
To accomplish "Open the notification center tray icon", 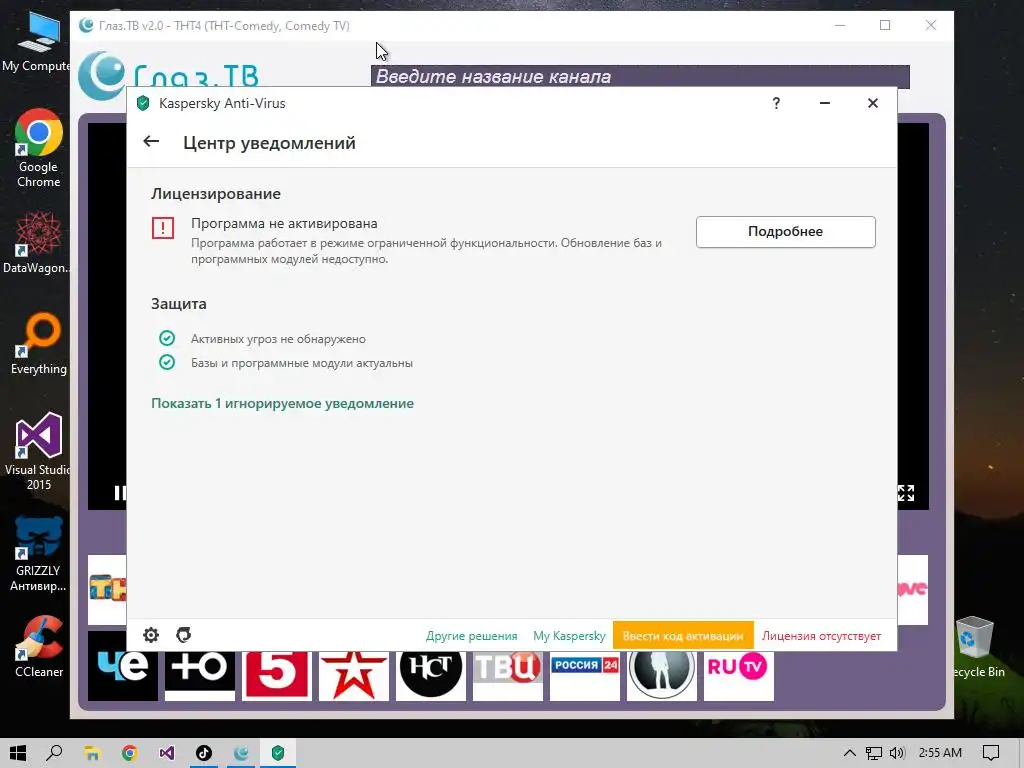I will click(x=991, y=753).
